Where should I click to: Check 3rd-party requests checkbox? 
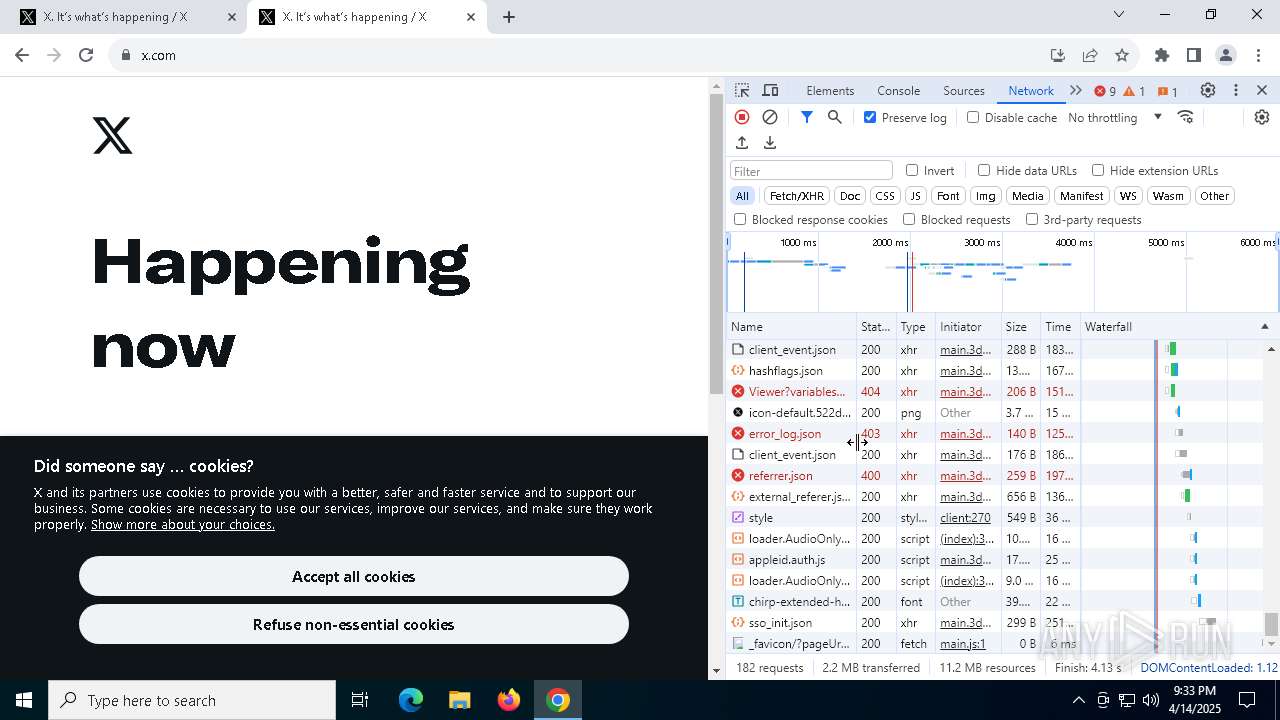click(x=1032, y=219)
